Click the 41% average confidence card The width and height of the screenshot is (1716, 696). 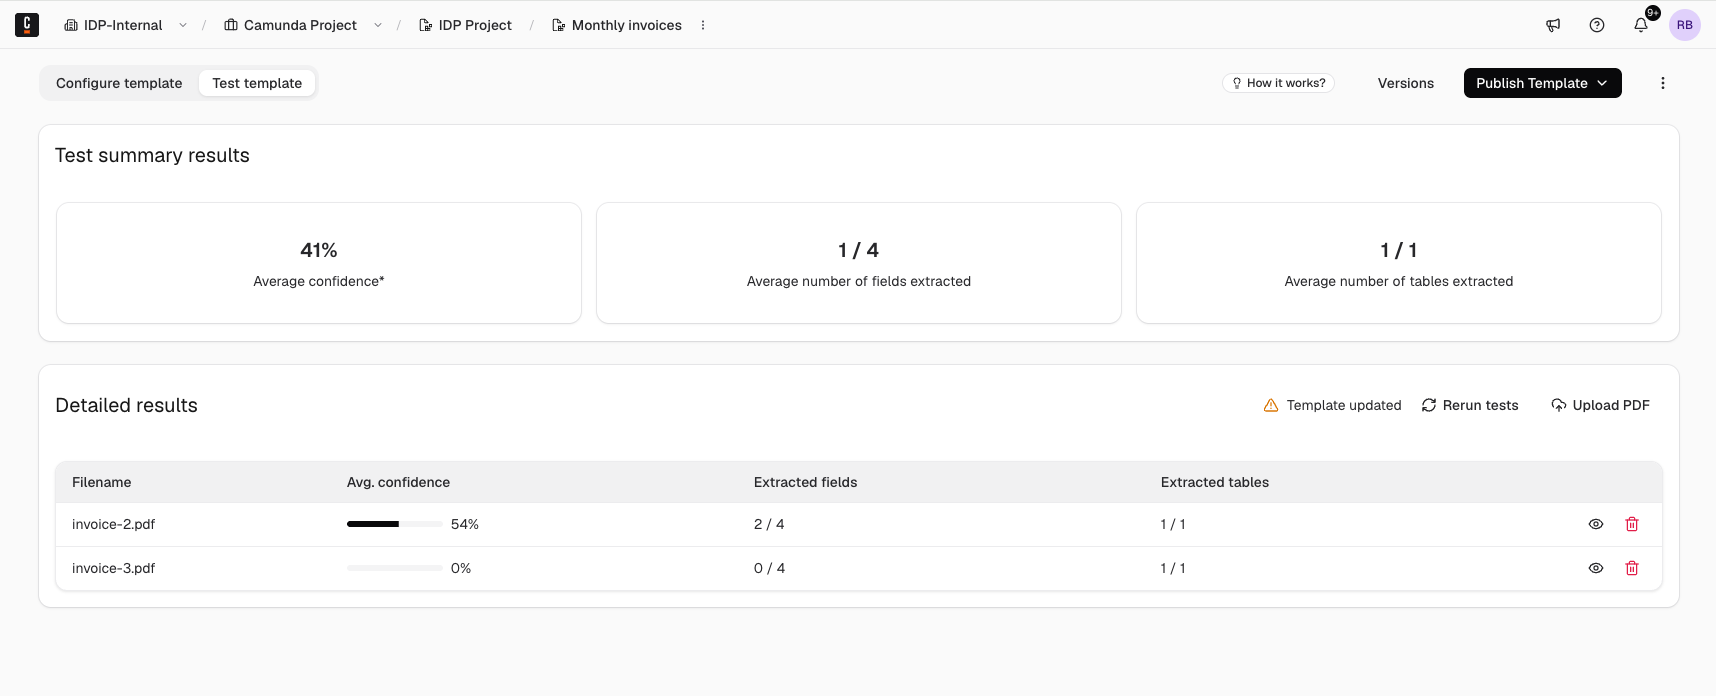tap(319, 263)
